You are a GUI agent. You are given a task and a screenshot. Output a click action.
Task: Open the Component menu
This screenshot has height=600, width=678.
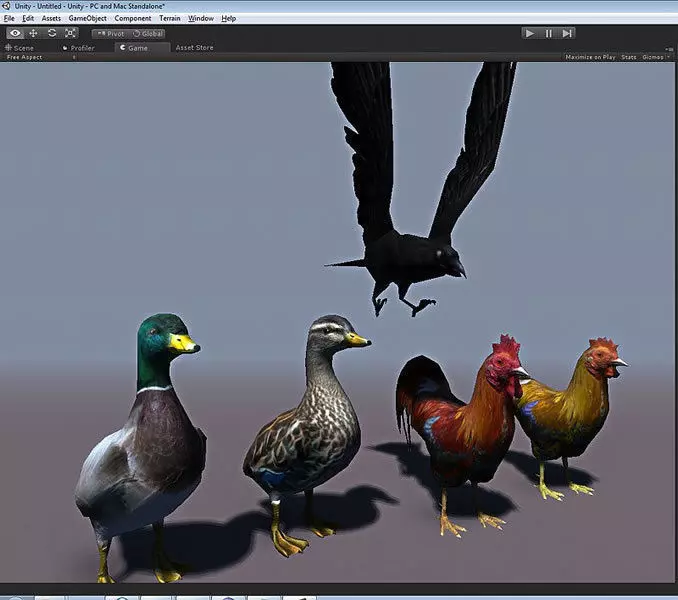click(x=133, y=18)
